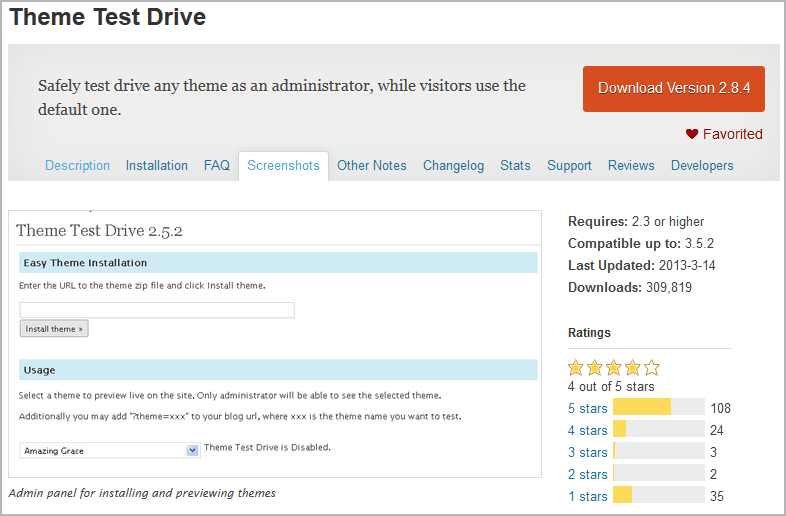Click the Theme Test Drive page title
This screenshot has width=786, height=516.
pos(108,17)
